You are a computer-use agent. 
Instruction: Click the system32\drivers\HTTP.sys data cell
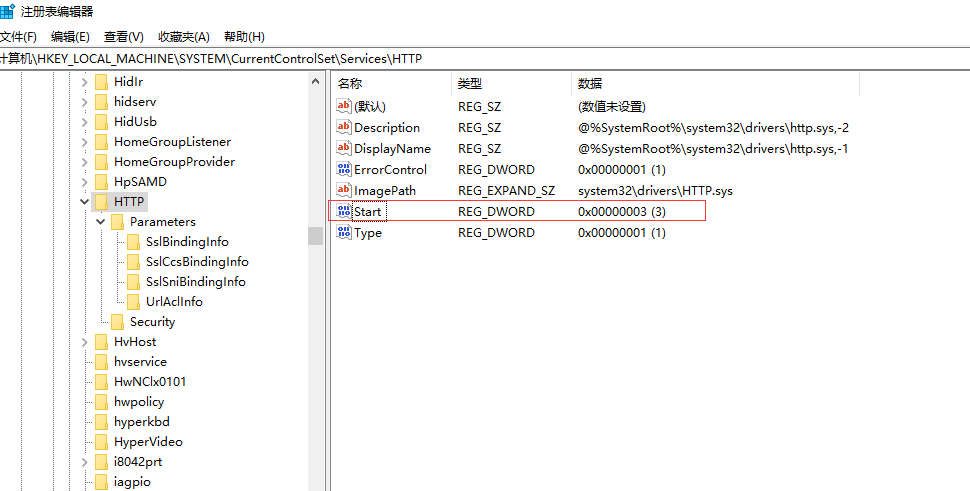[x=655, y=190]
